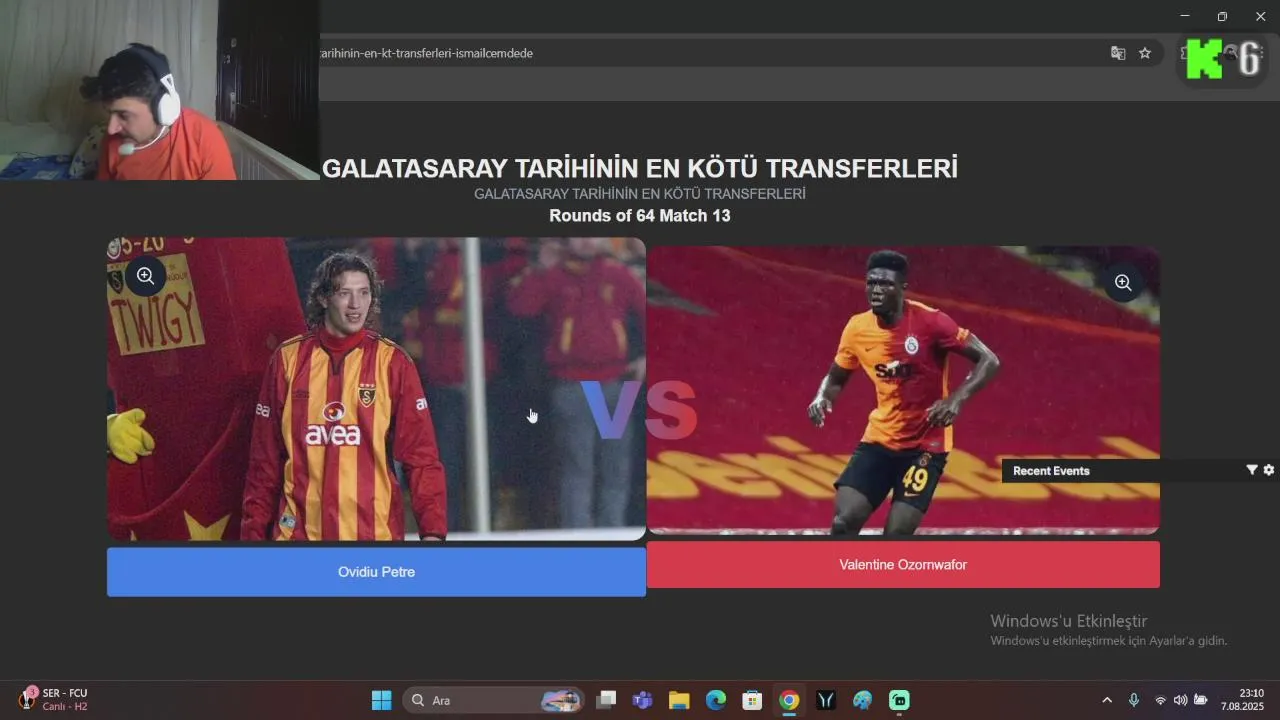The height and width of the screenshot is (720, 1280).
Task: Open the SER - FCU live score widget
Action: [55, 699]
